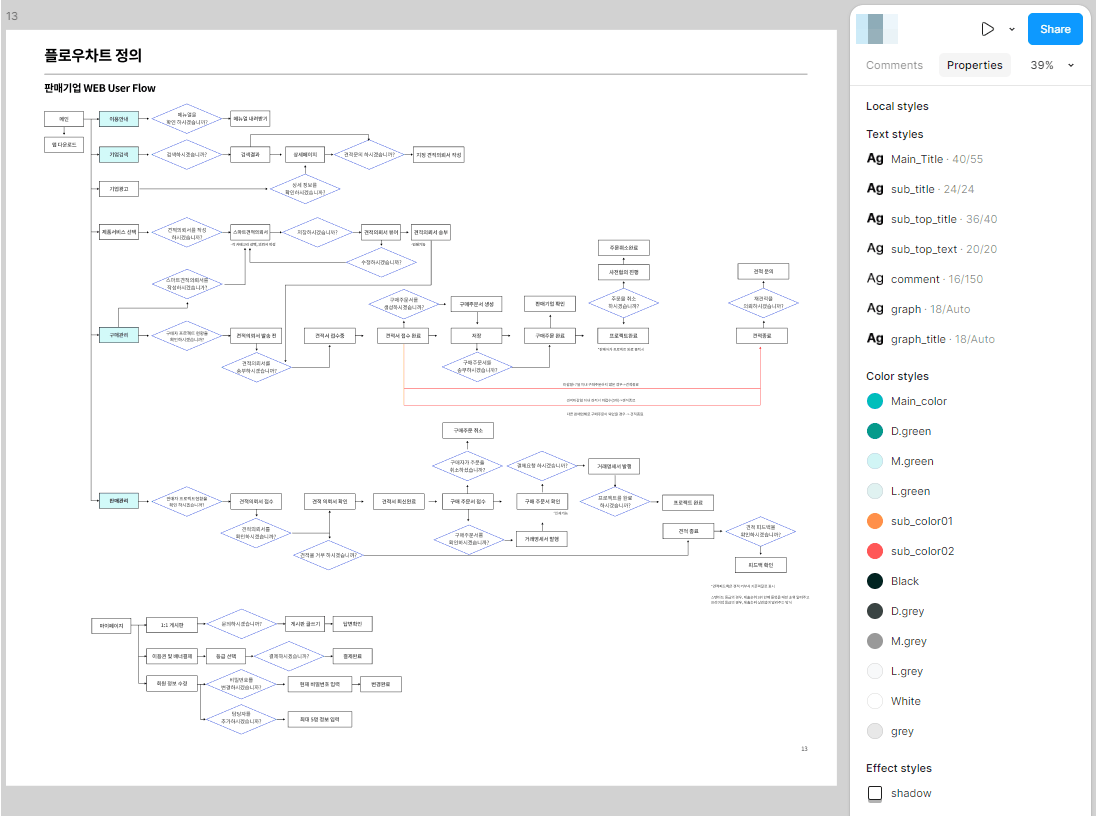
Task: Click the D.green color swatch
Action: point(875,431)
